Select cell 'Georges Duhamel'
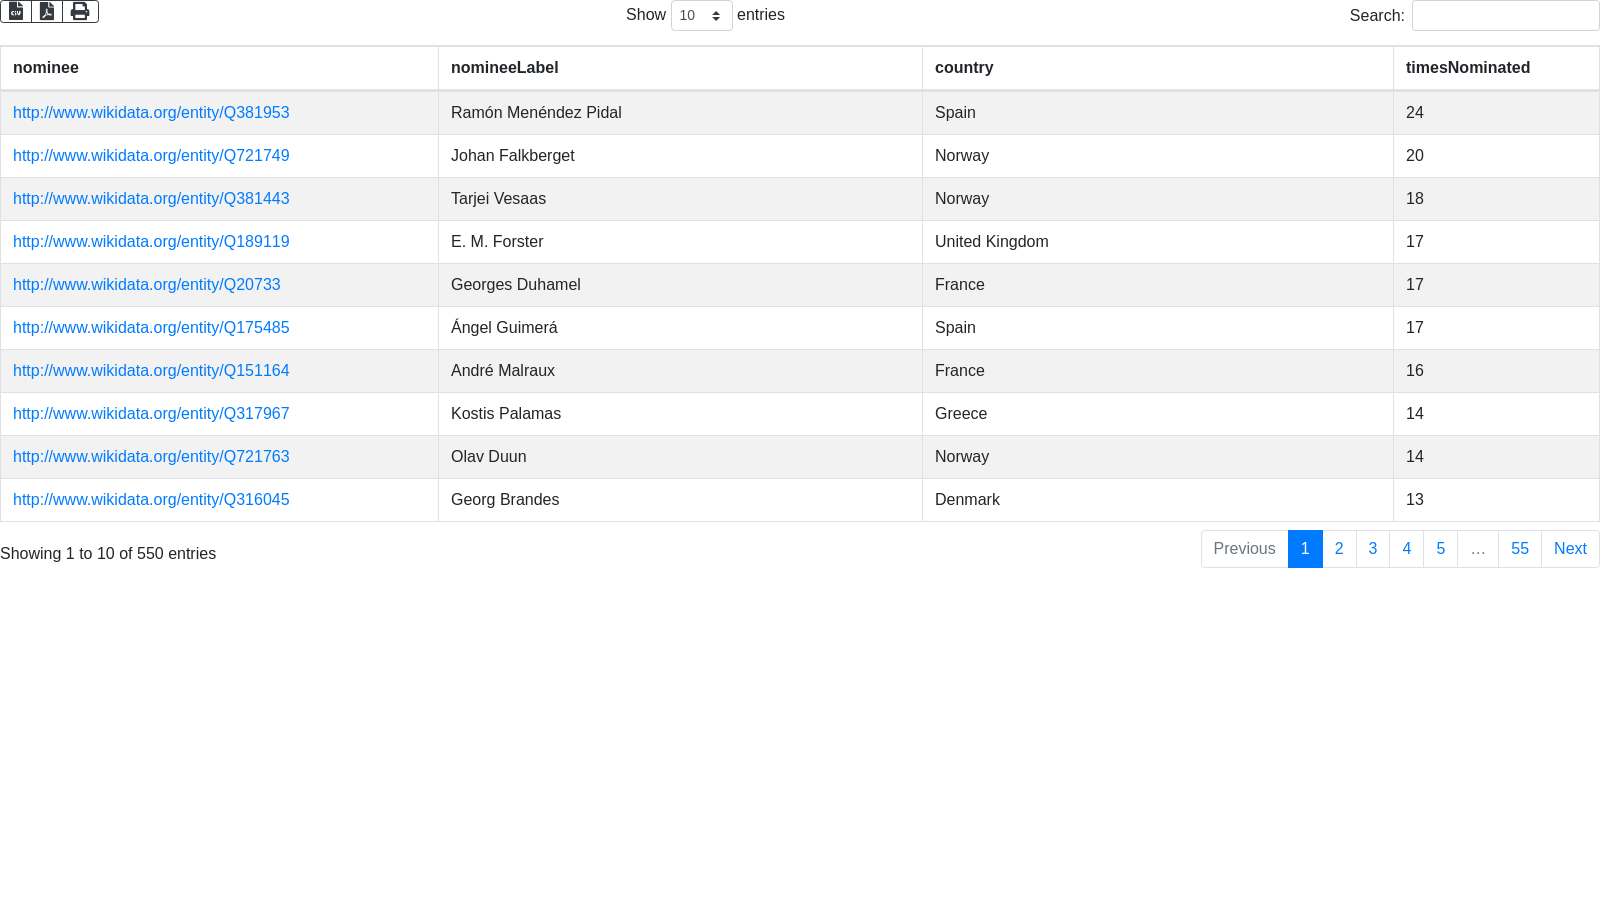Viewport: 1600px width, 900px height. click(x=680, y=285)
